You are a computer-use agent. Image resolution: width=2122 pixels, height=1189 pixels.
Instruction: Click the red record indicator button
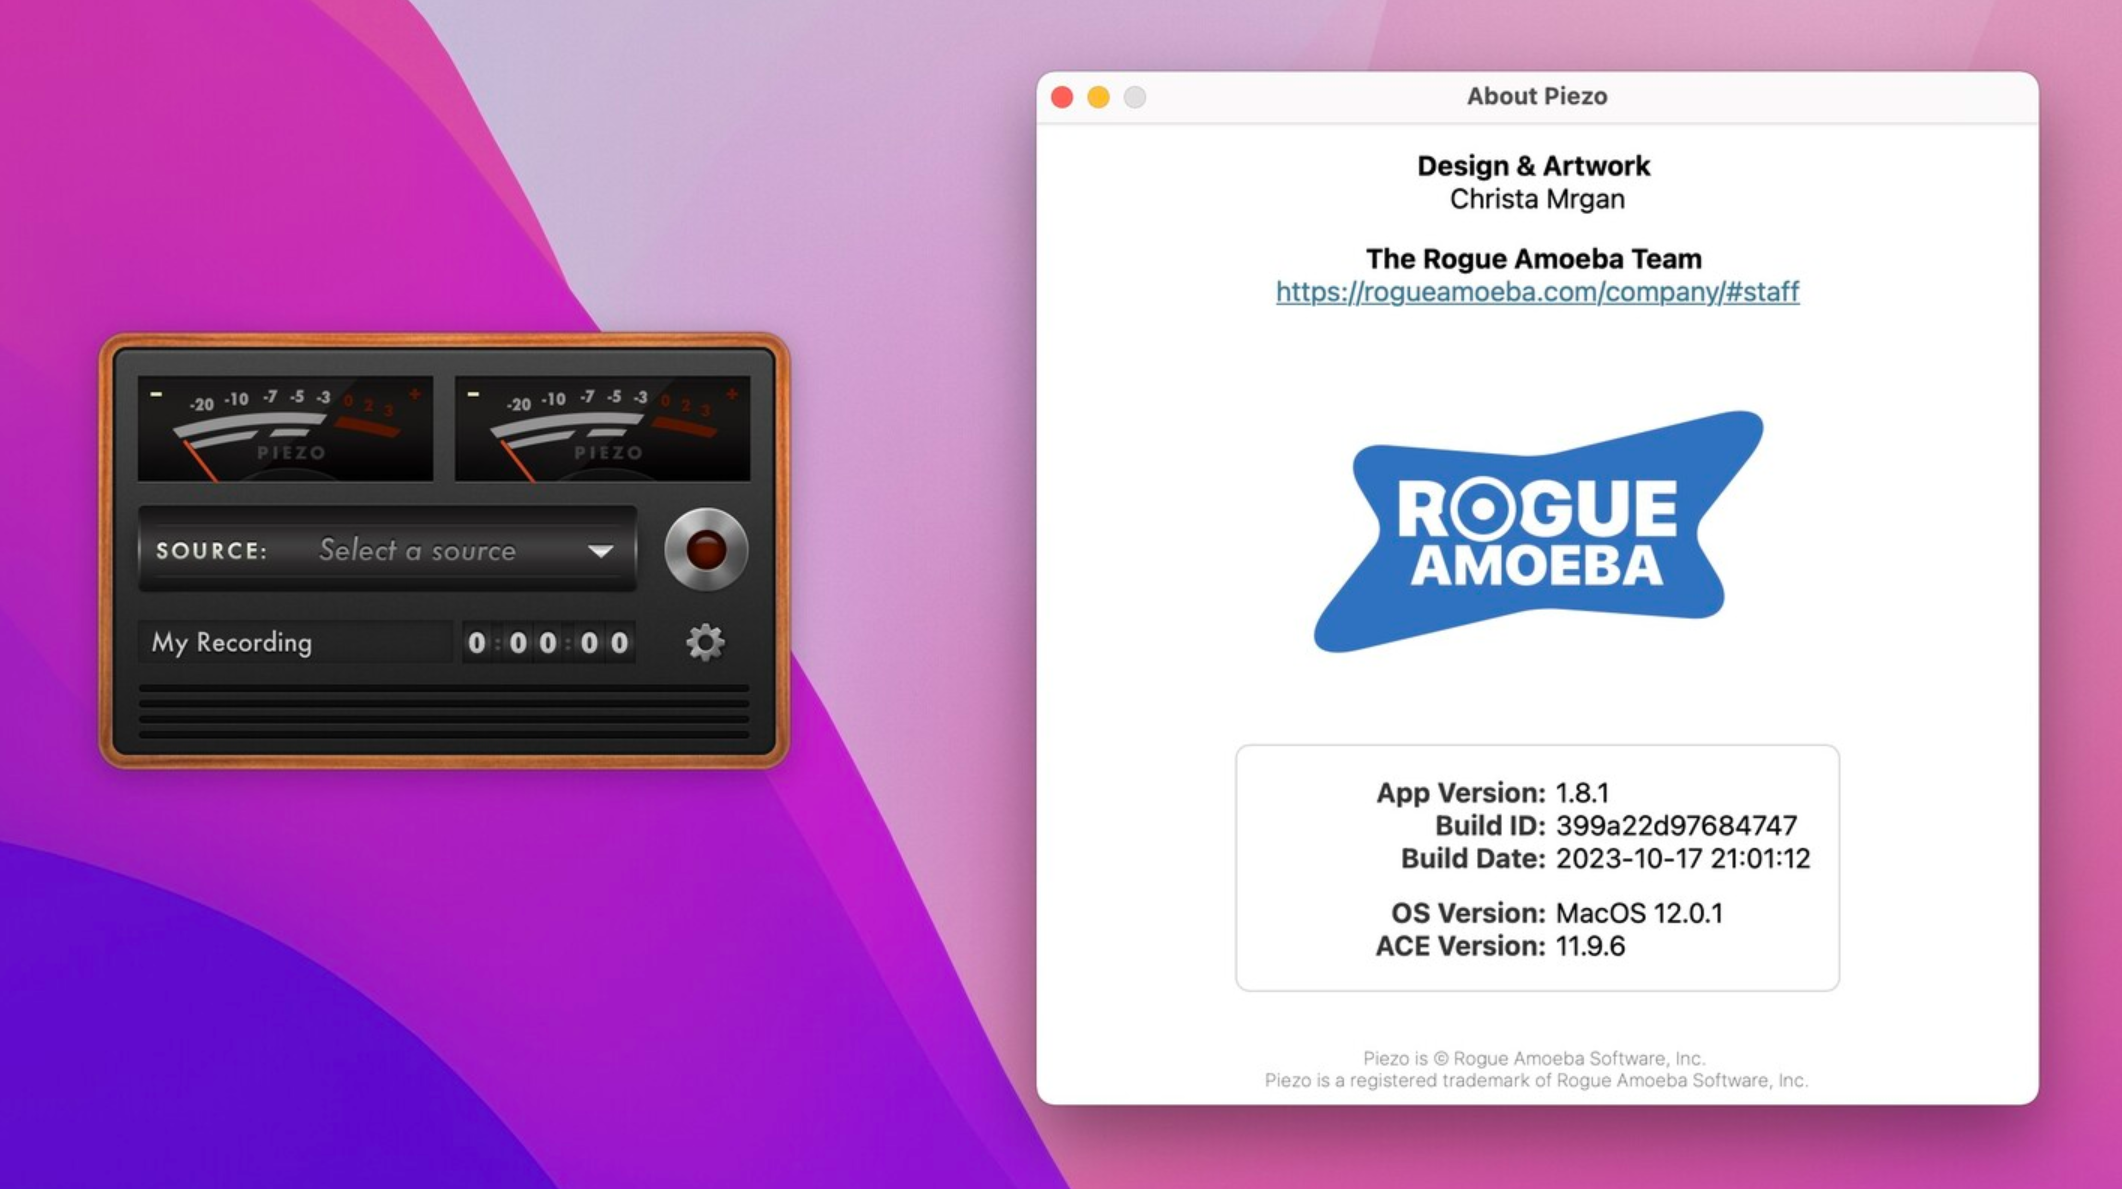[710, 549]
